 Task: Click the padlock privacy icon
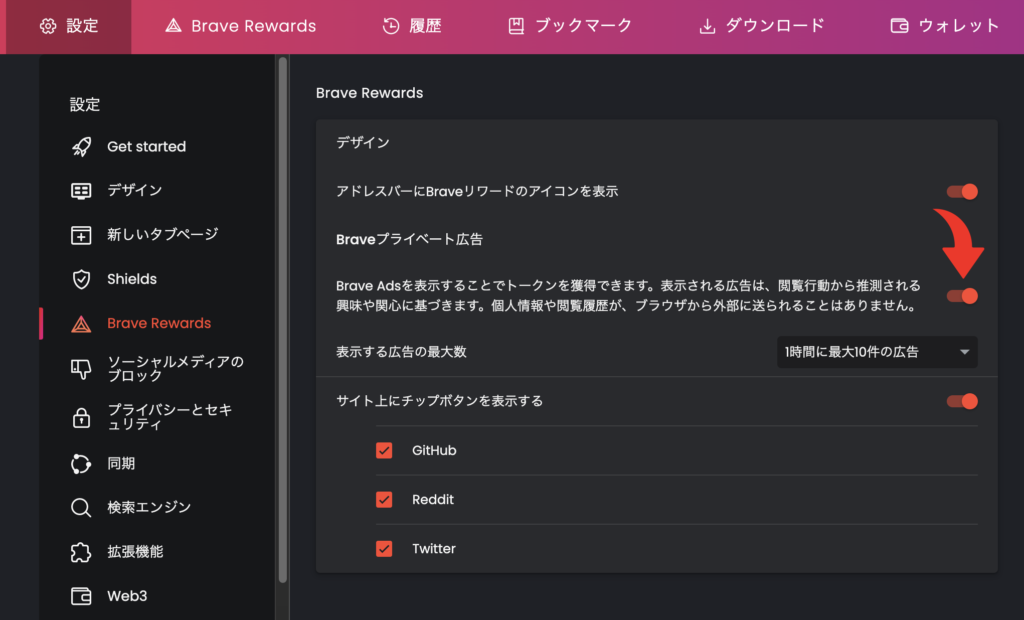(x=81, y=417)
